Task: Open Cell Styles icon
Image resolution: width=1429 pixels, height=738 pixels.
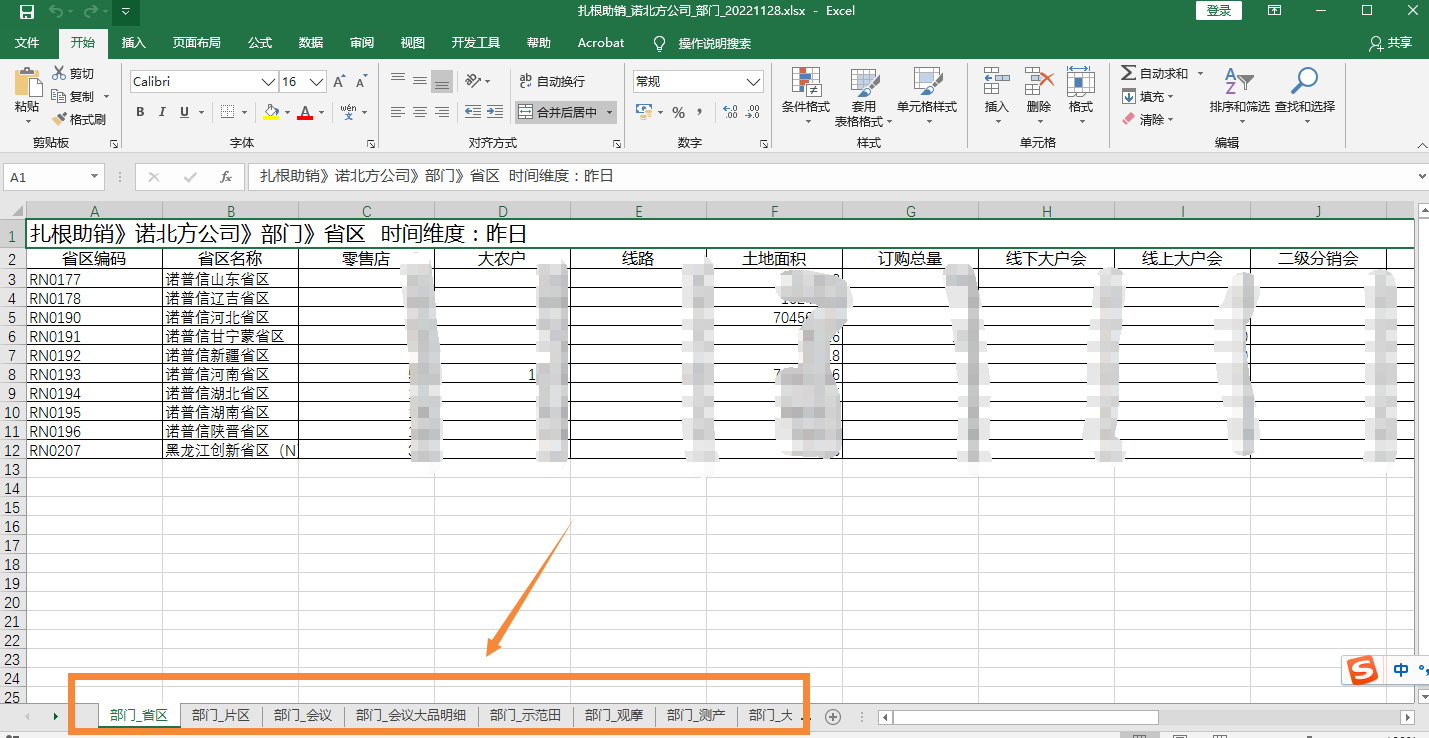Action: click(x=927, y=82)
